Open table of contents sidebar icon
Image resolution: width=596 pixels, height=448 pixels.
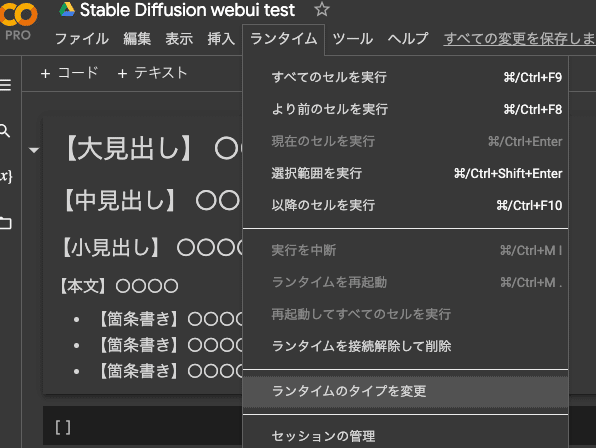click(x=5, y=85)
